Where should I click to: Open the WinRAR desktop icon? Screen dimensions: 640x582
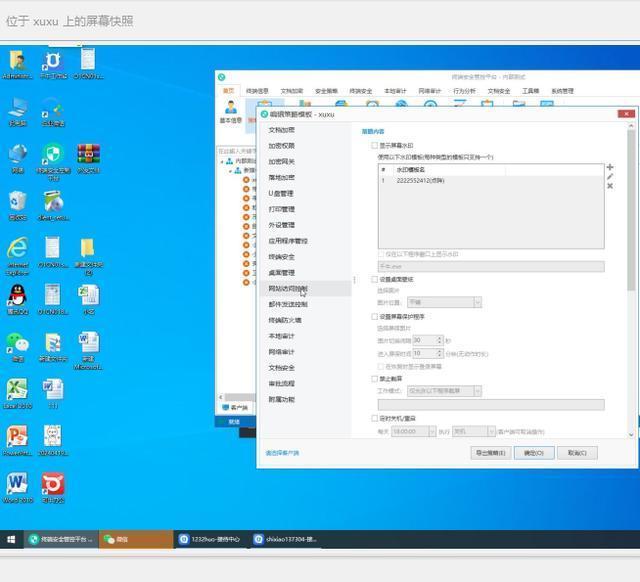[88, 157]
